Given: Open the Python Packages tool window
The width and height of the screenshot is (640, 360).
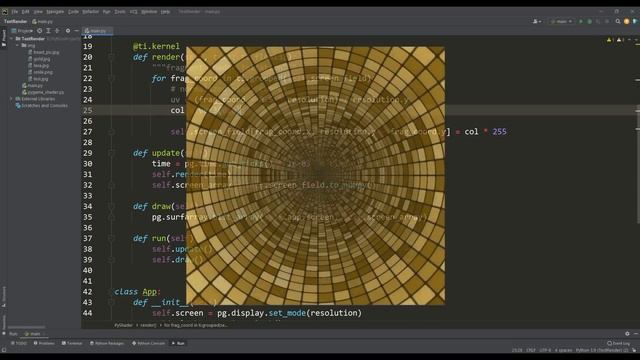Looking at the screenshot, I should coord(107,343).
